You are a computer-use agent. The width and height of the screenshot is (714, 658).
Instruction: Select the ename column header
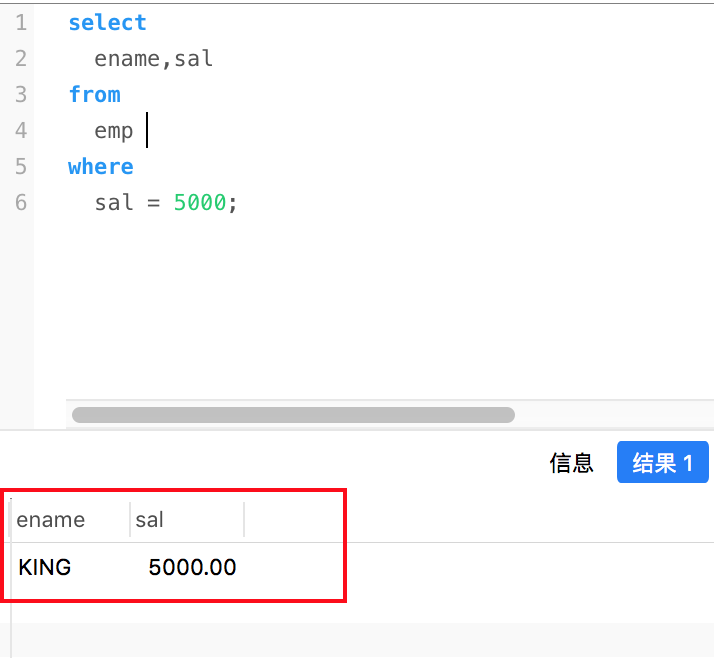71,520
